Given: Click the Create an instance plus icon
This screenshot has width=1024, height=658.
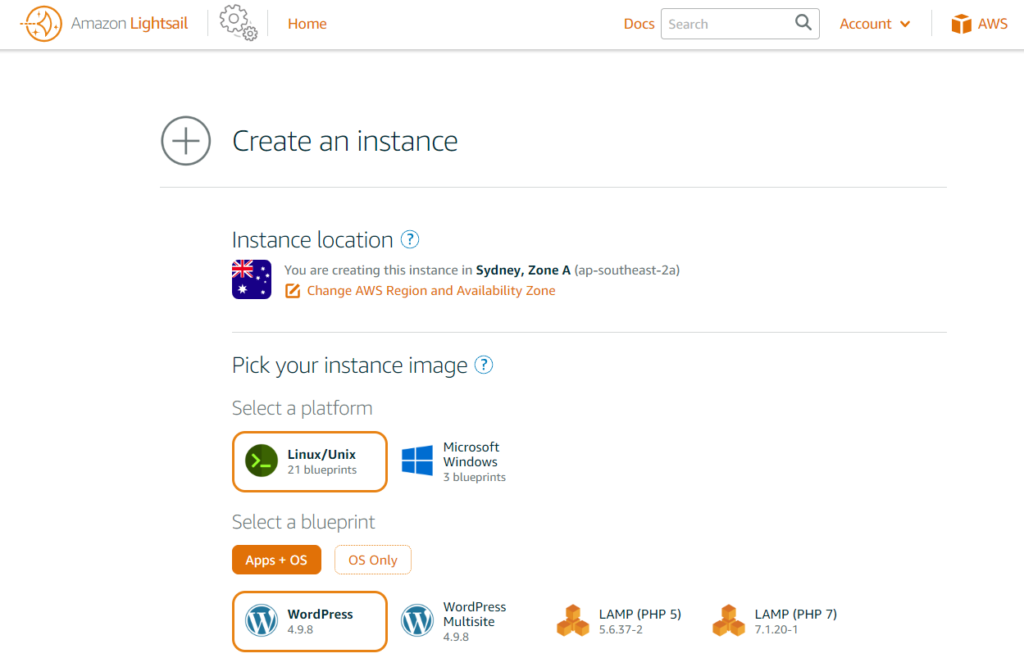Looking at the screenshot, I should tap(186, 141).
